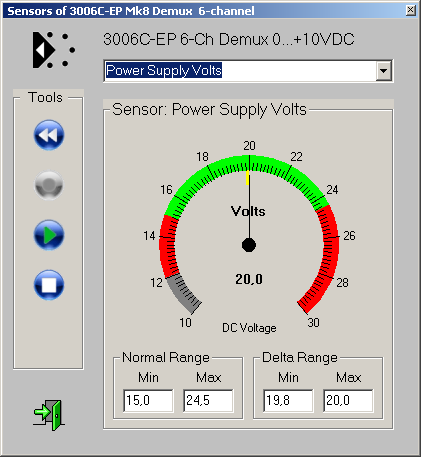Open the sensor selection dropdown arrow
Screen dimensions: 421x457
(x=384, y=71)
